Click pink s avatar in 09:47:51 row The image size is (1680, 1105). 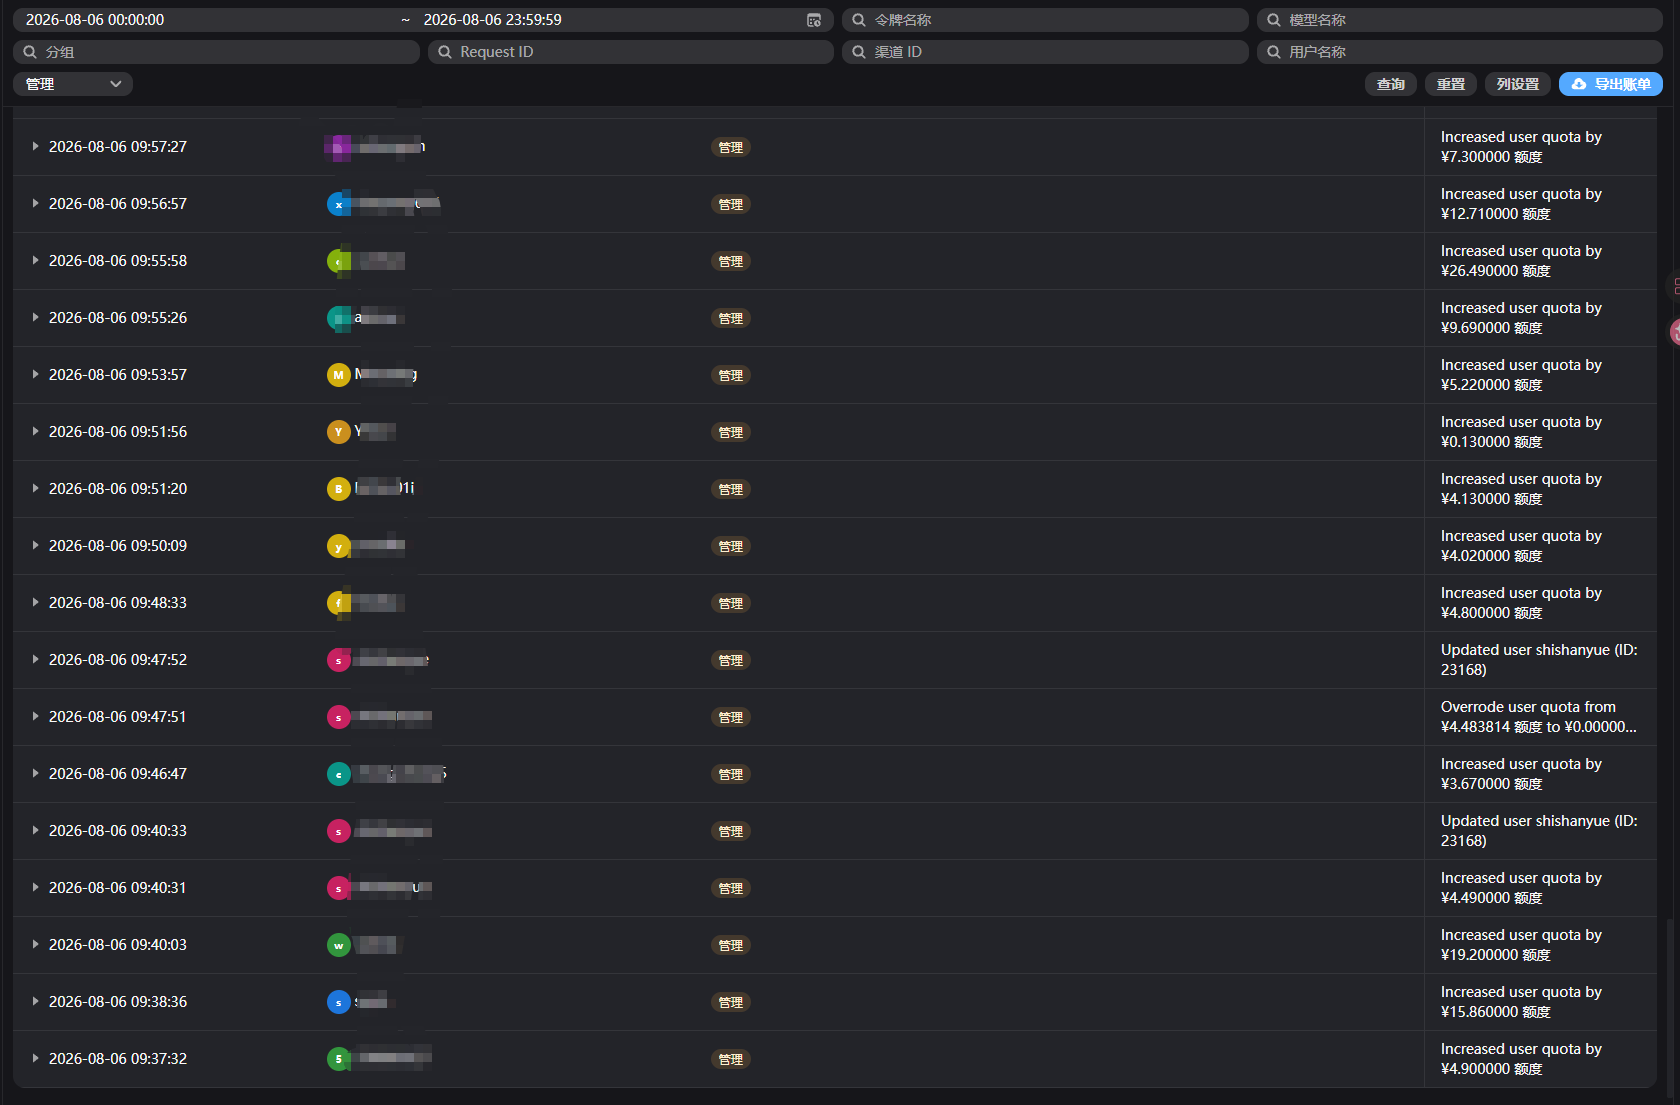pyautogui.click(x=339, y=717)
